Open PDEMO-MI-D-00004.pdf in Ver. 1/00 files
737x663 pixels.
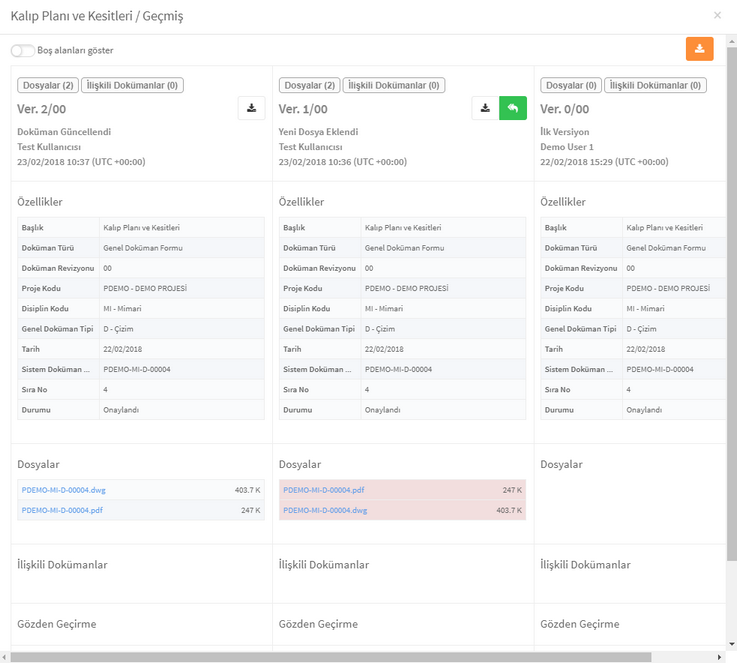(x=323, y=490)
